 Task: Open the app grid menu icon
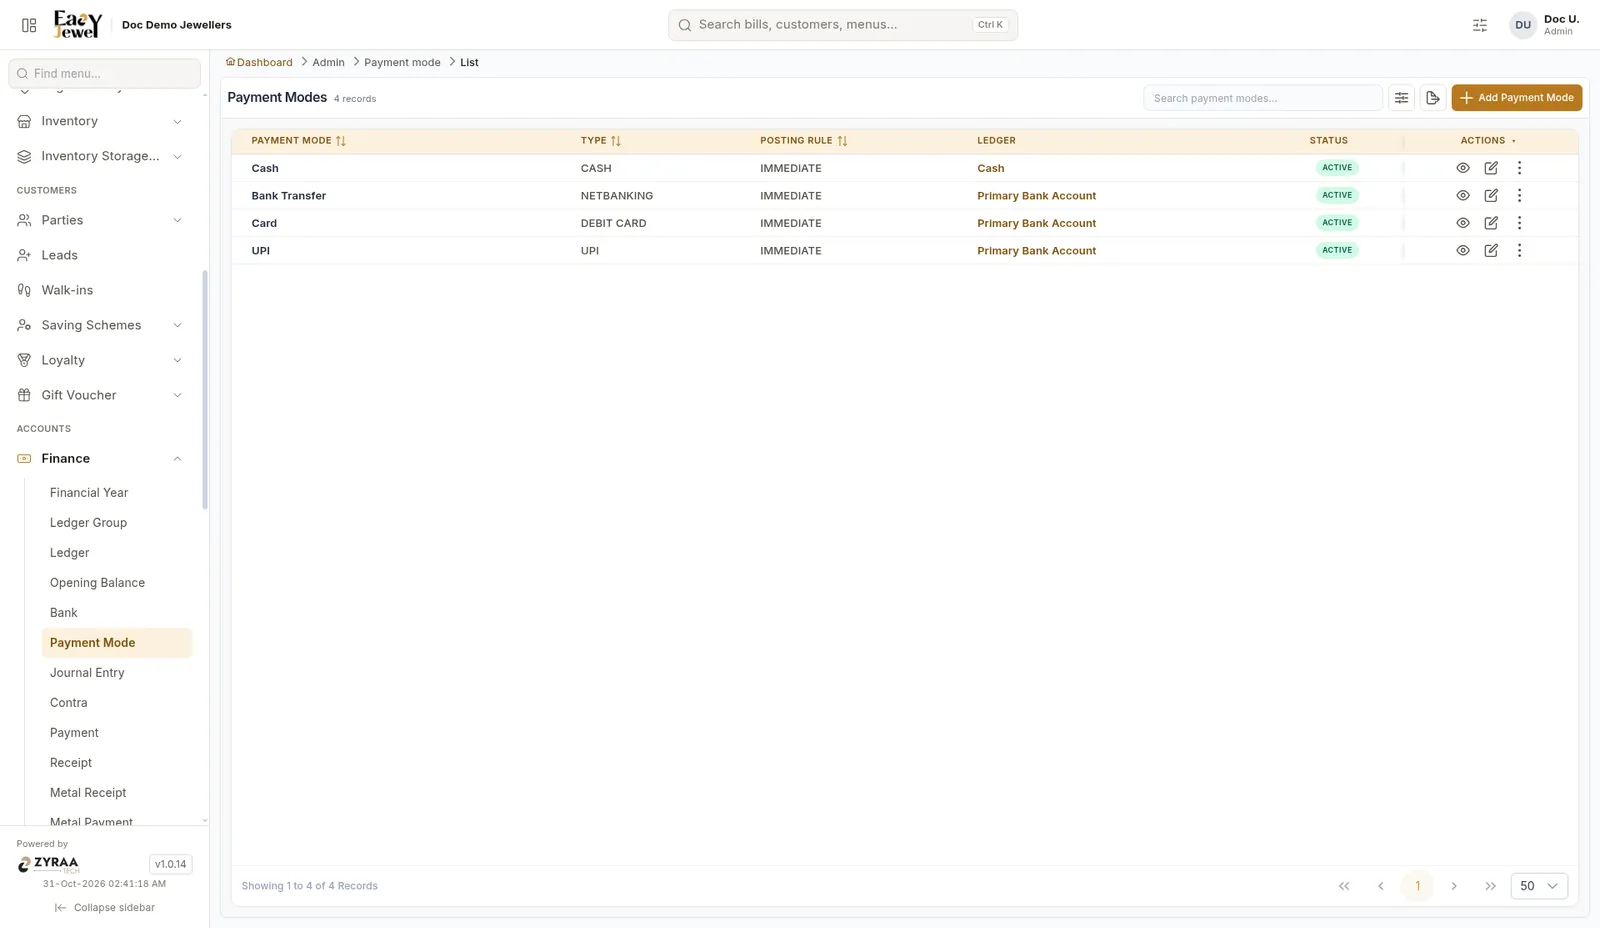(29, 25)
